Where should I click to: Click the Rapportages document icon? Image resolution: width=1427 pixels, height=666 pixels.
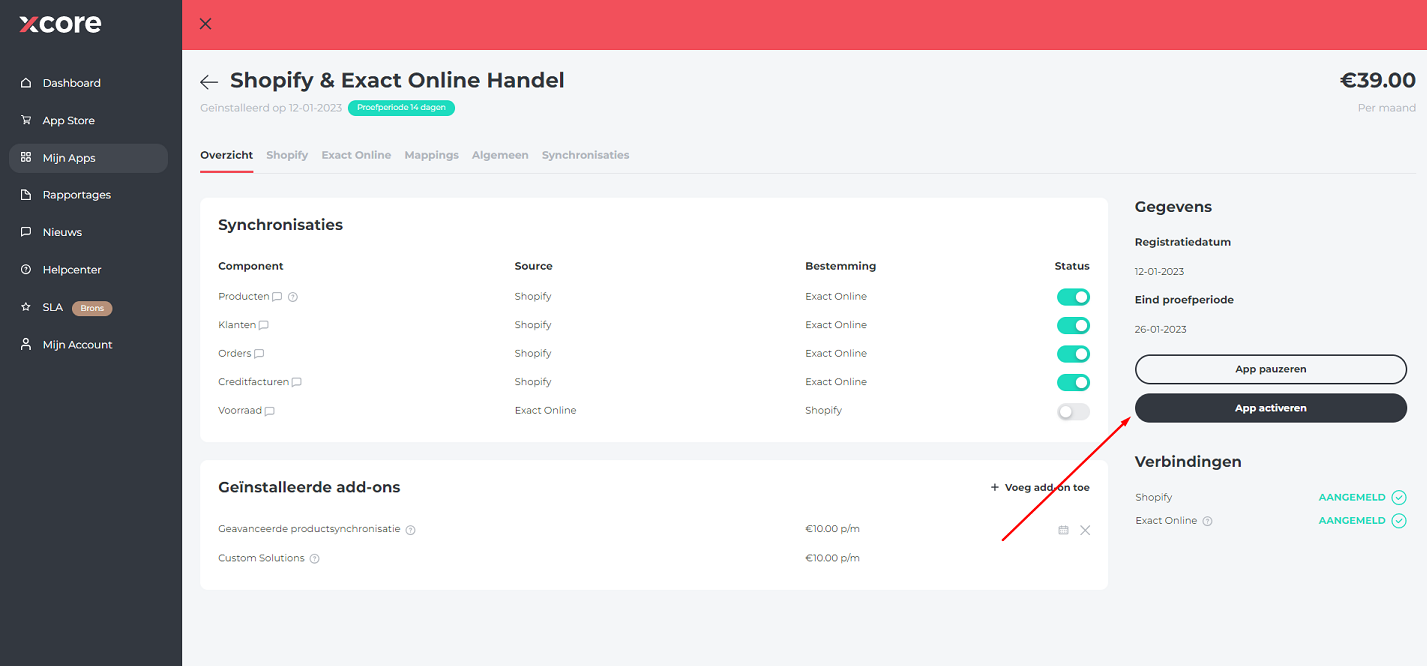(x=26, y=195)
